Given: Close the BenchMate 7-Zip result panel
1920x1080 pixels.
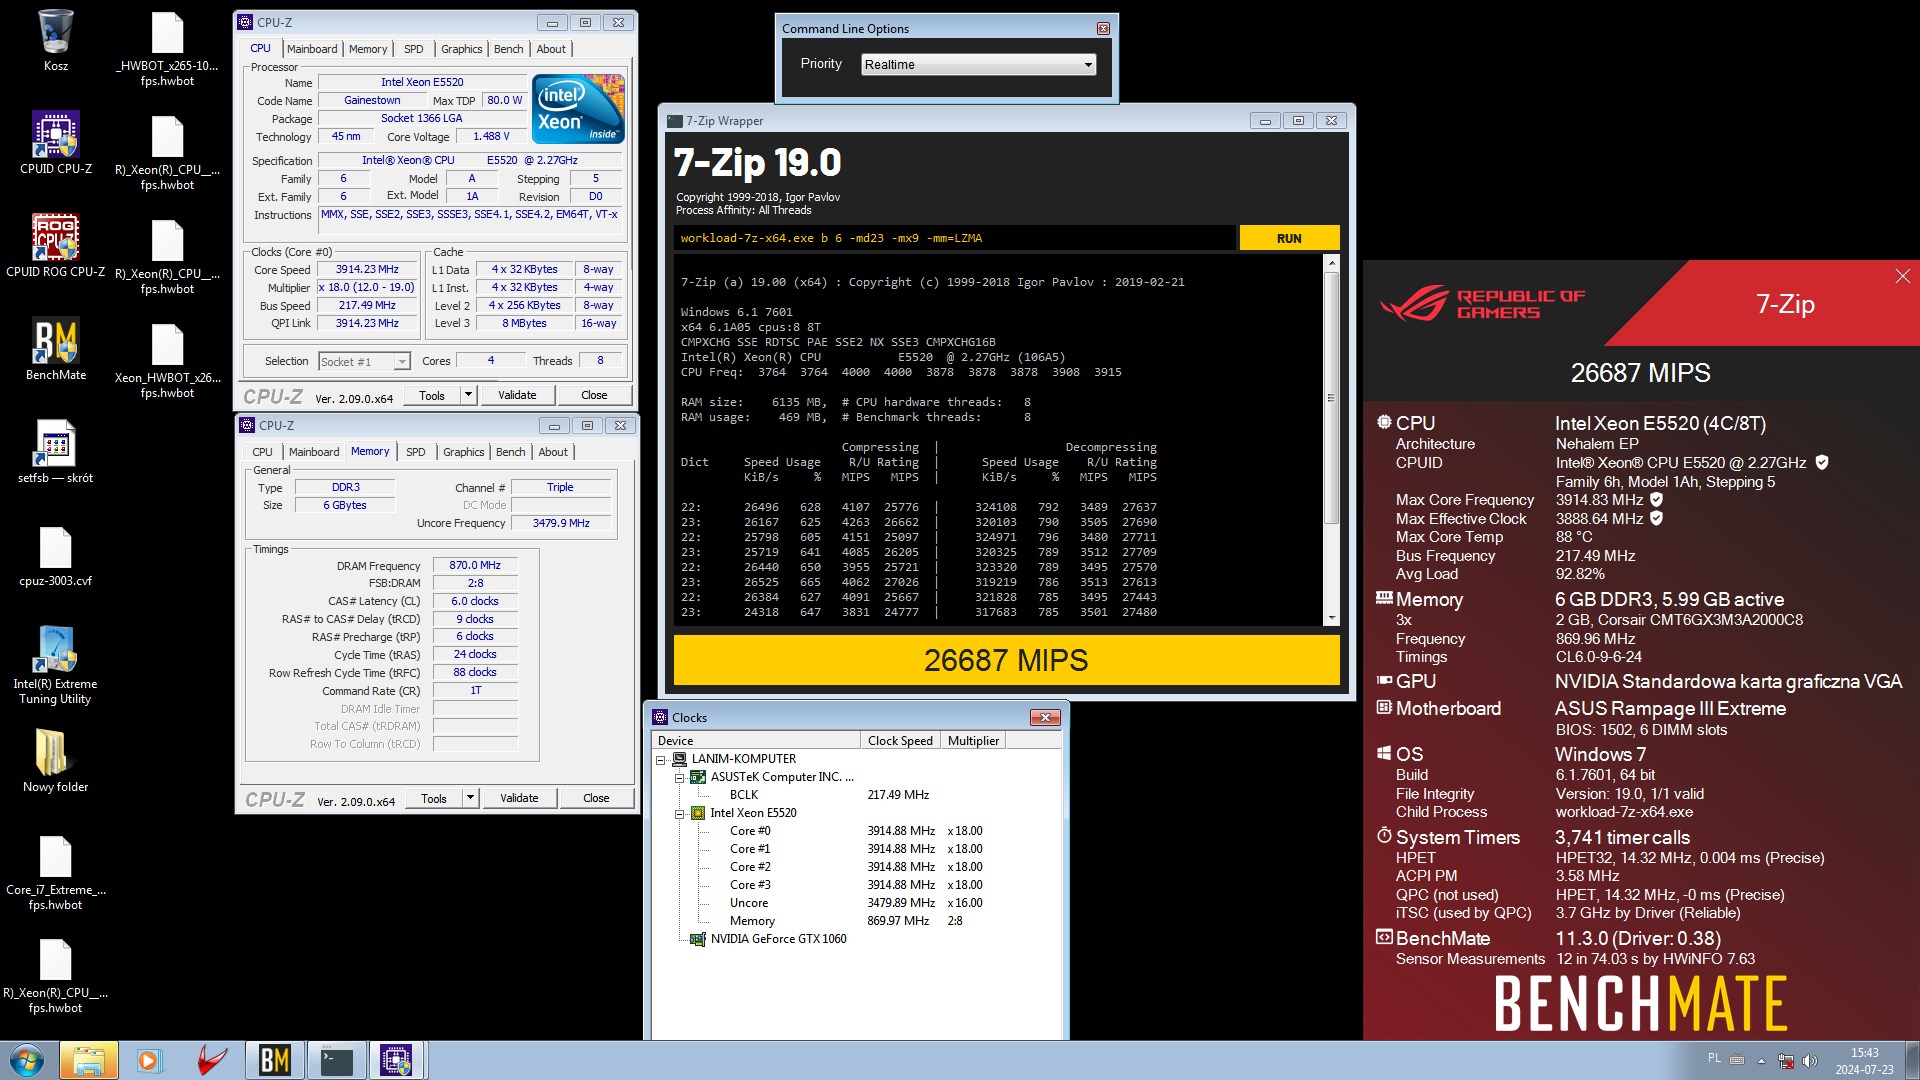Looking at the screenshot, I should pyautogui.click(x=1902, y=276).
